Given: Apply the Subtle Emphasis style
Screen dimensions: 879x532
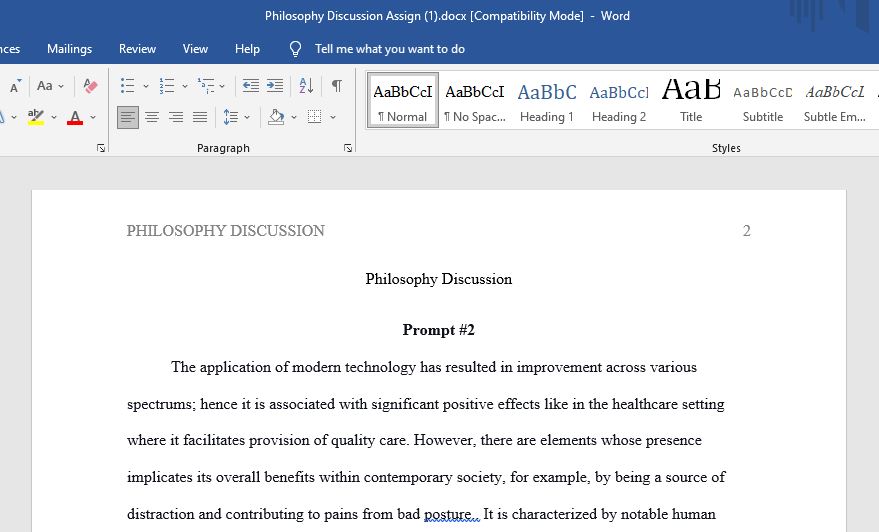Looking at the screenshot, I should tap(835, 100).
